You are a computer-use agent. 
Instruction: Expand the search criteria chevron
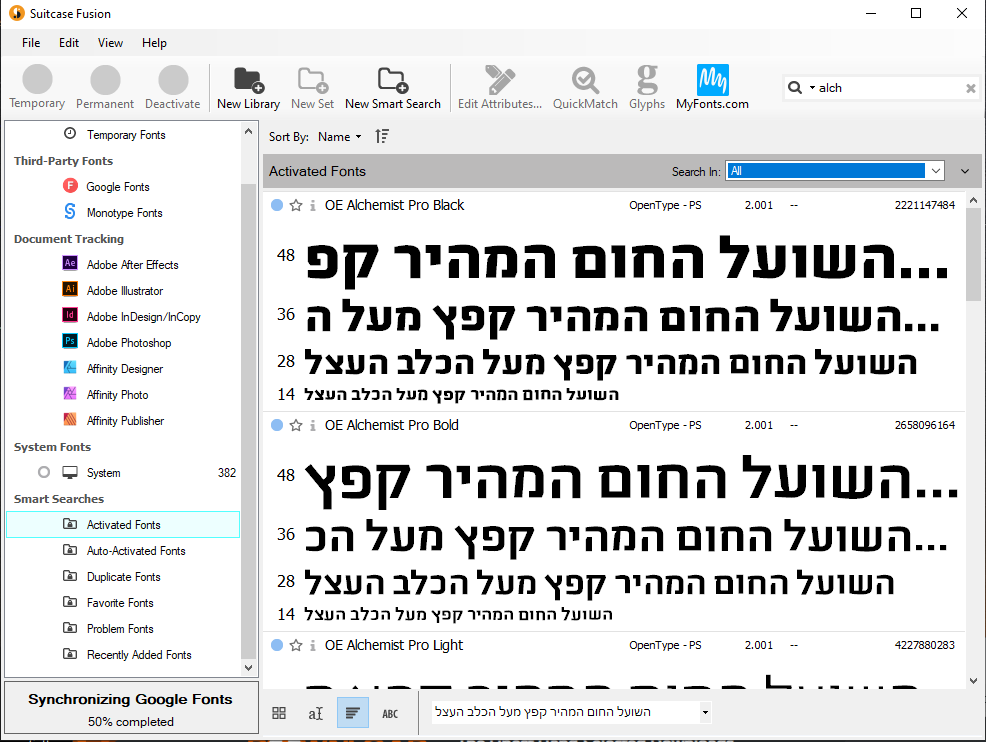965,171
